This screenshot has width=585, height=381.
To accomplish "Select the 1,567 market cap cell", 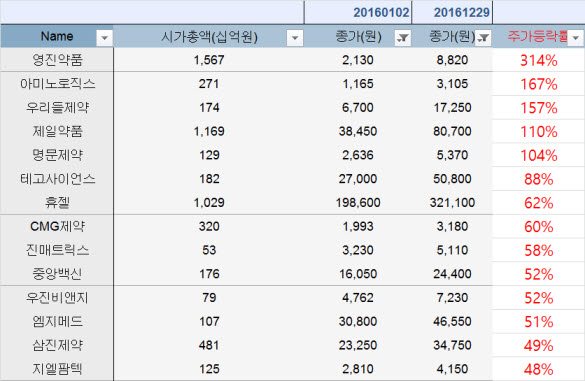I will (x=209, y=60).
